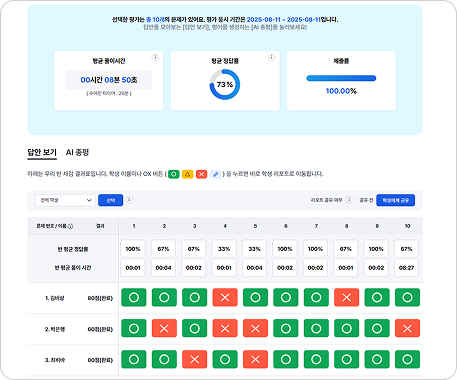Click the 100.00% submission rate value
457x380 pixels.
(341, 91)
